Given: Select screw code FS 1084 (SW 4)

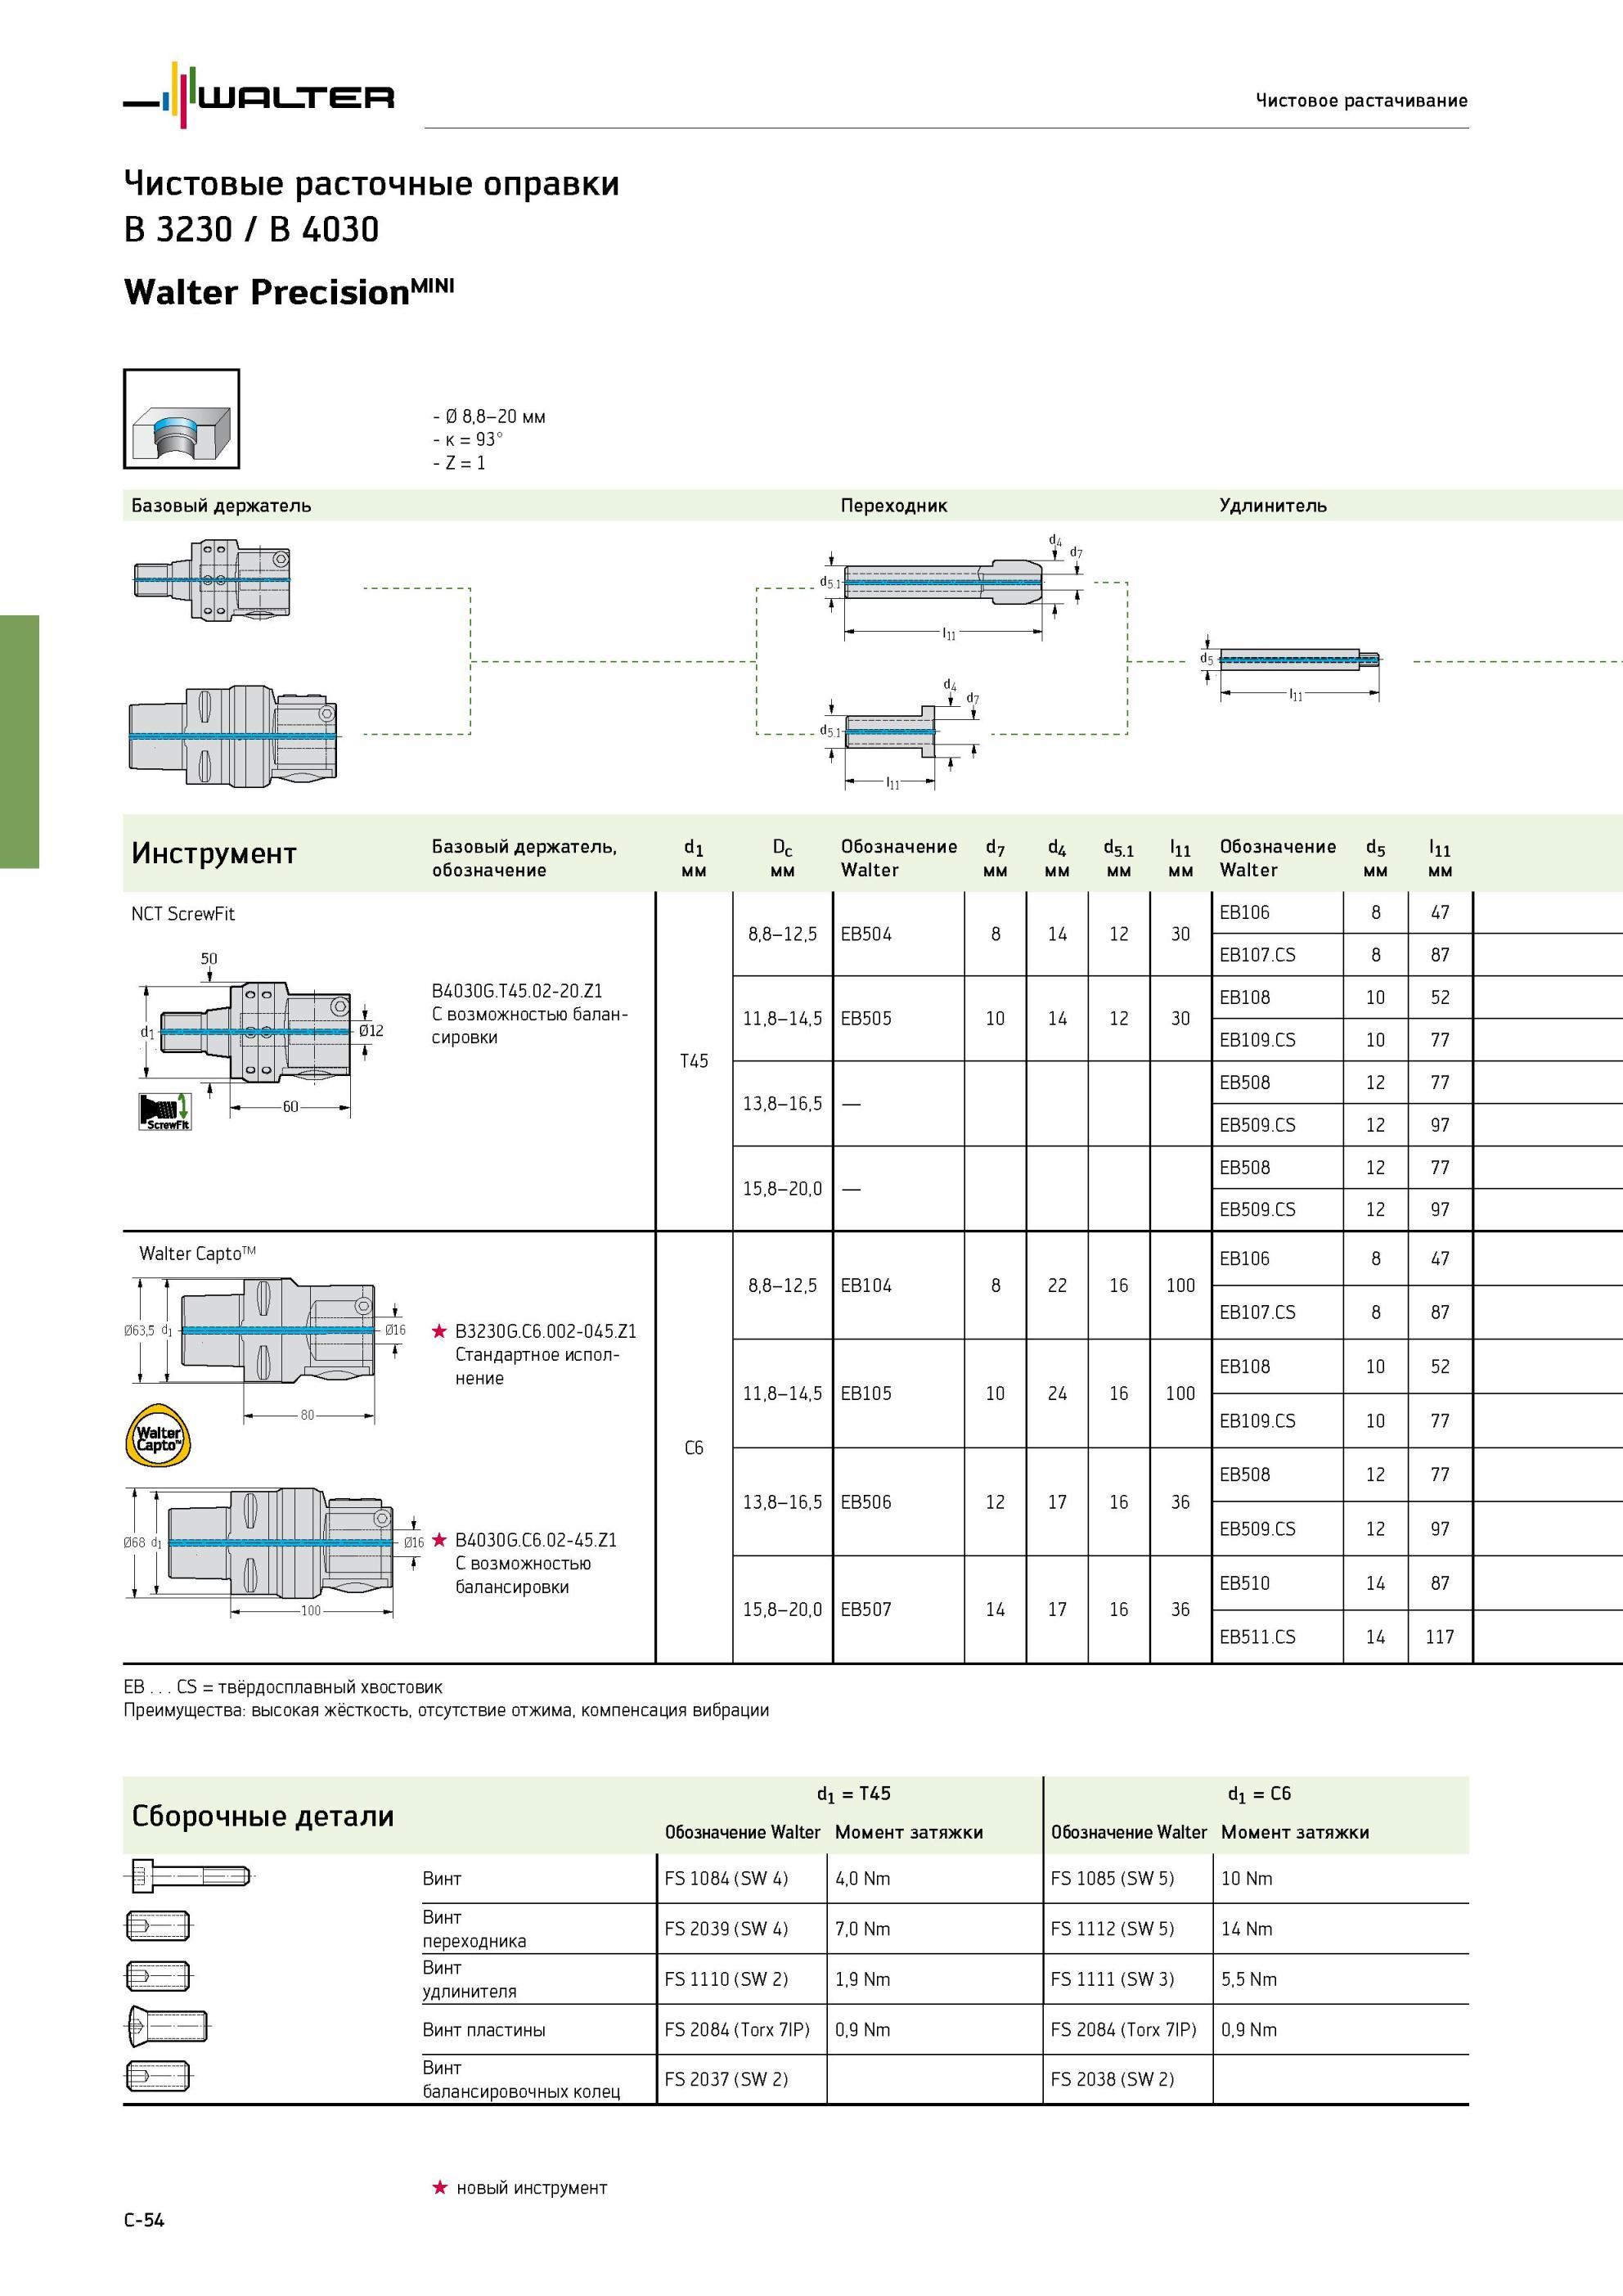Looking at the screenshot, I should coord(726,1879).
